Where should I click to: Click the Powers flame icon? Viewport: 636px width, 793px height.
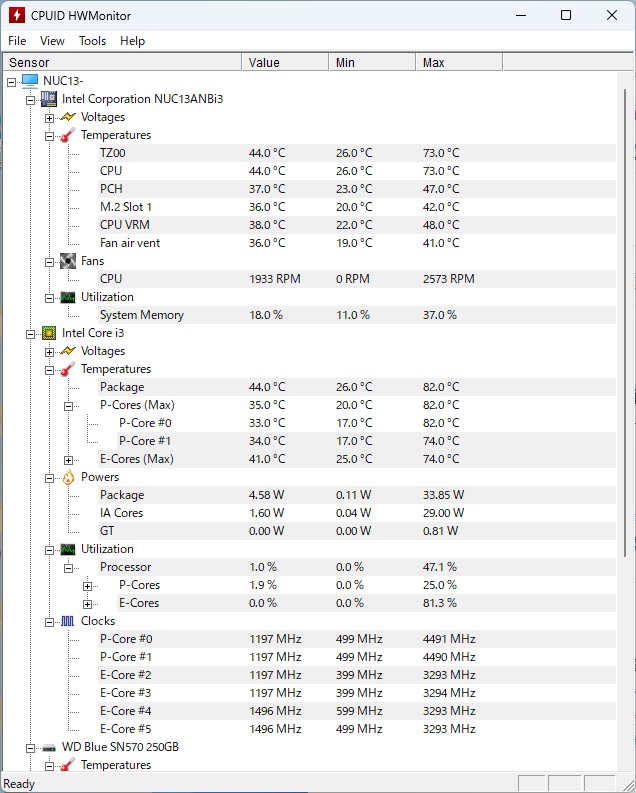click(68, 477)
